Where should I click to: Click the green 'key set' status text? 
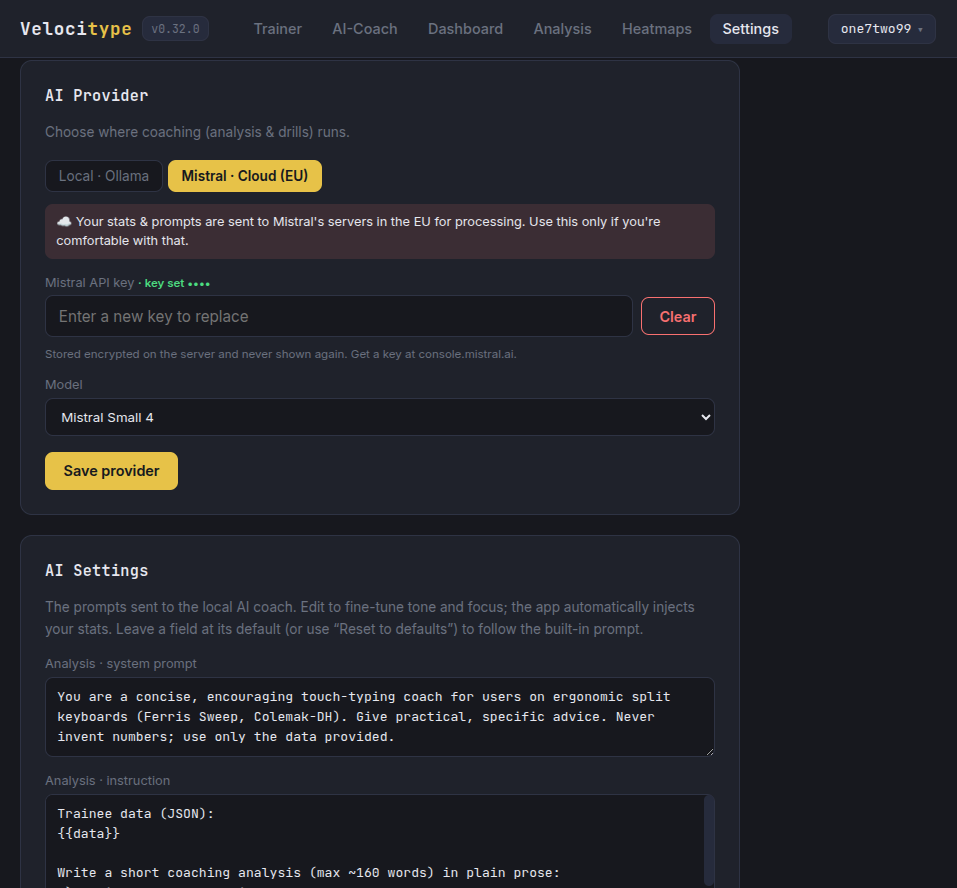point(177,283)
